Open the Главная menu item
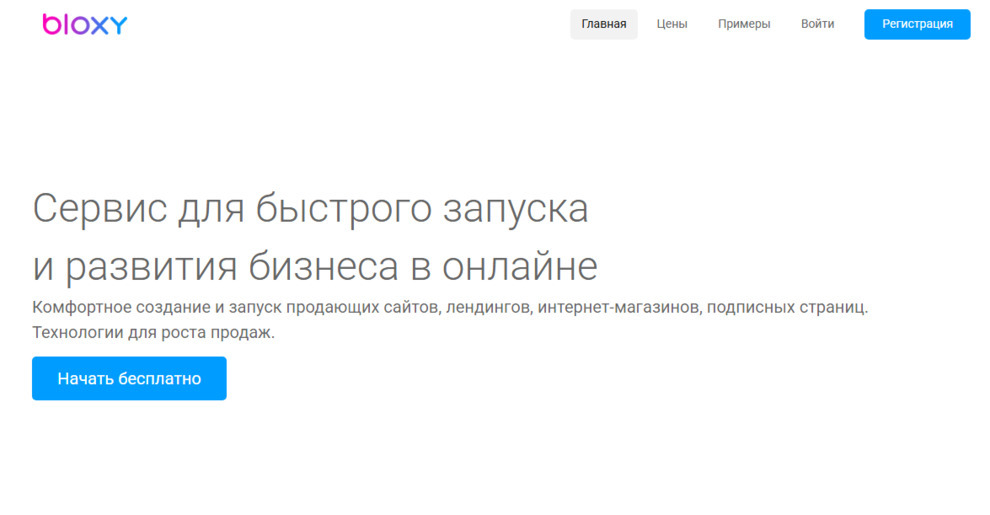Image resolution: width=990 pixels, height=515 pixels. coord(603,24)
